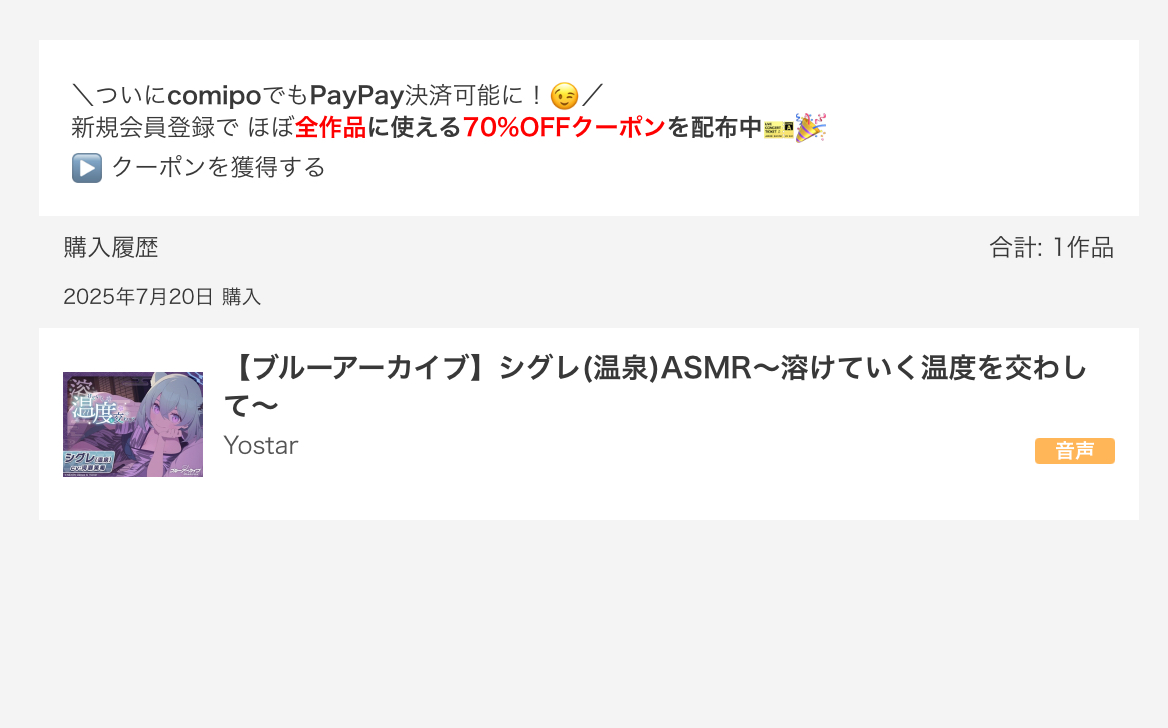Open the 【ブルーアーカイブ】シグレ(温泉)ASMR title

pos(656,387)
